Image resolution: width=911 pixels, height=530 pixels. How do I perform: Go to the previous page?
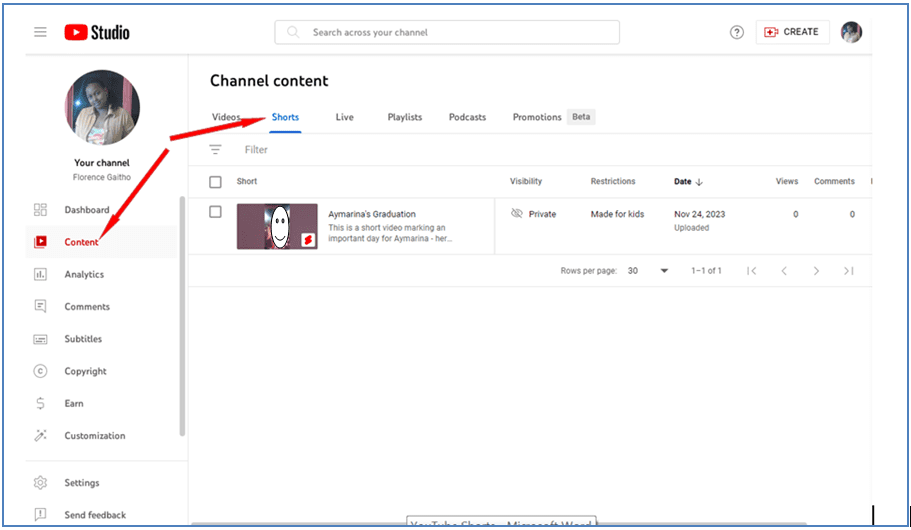coord(784,271)
